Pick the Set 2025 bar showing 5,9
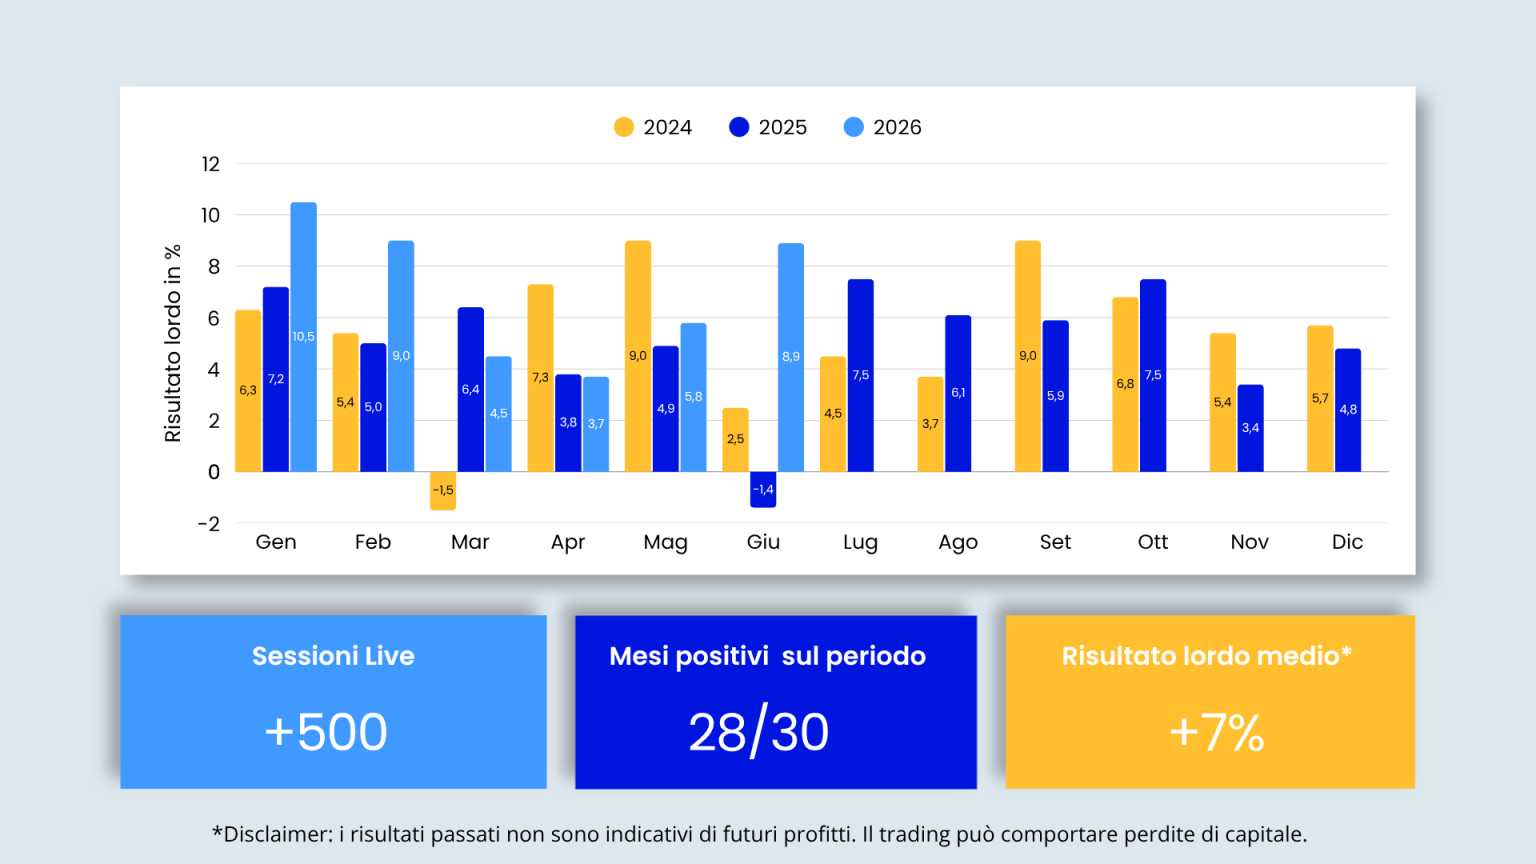This screenshot has height=864, width=1536. [x=1056, y=396]
